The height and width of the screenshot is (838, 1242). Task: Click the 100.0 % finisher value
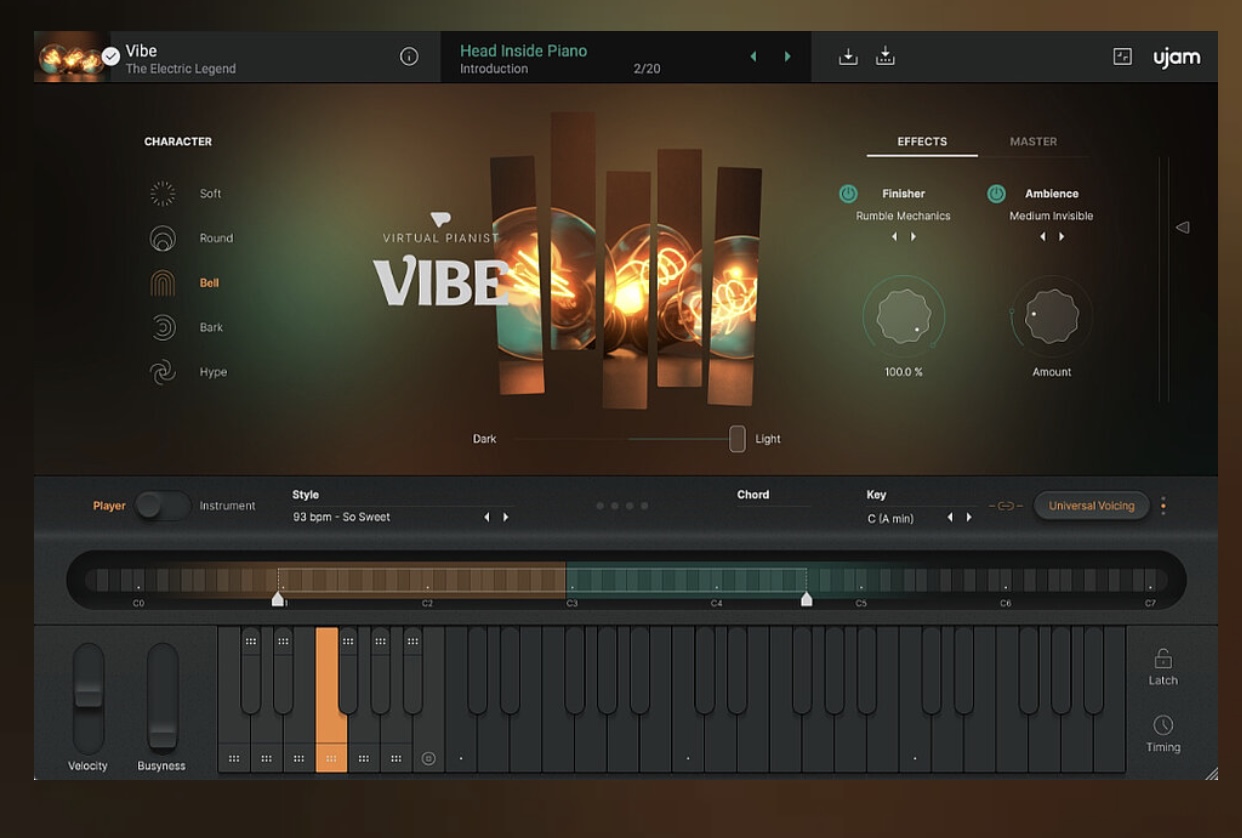tap(903, 372)
